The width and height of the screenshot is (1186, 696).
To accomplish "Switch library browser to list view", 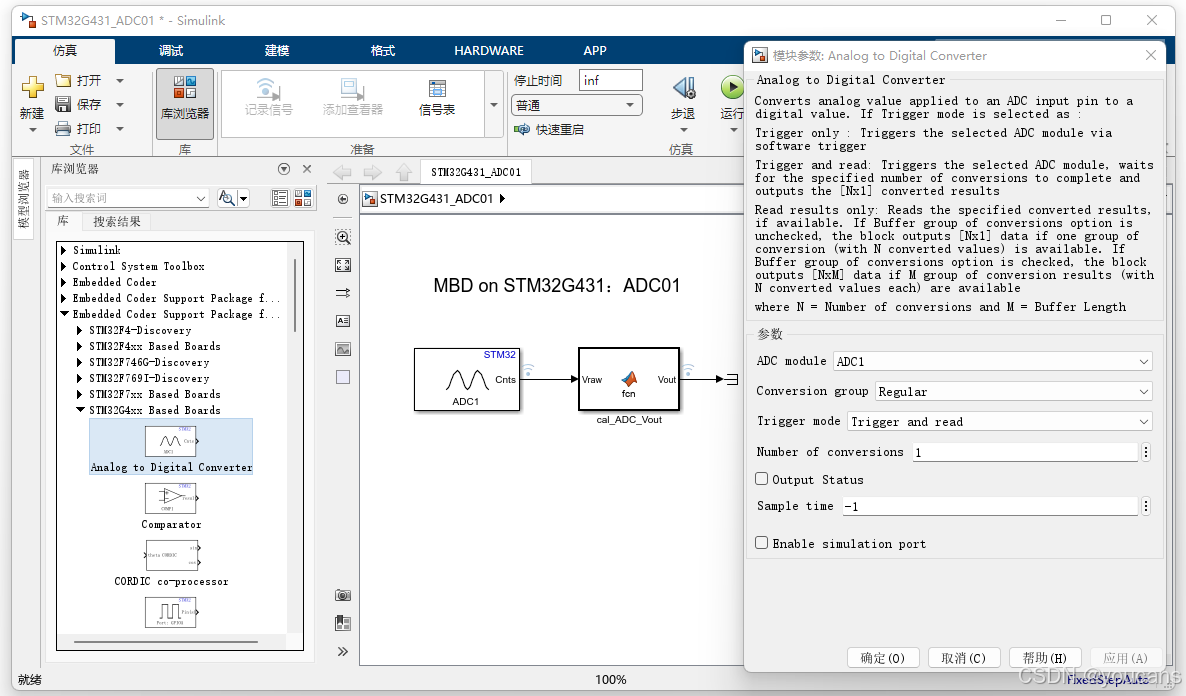I will coord(280,198).
